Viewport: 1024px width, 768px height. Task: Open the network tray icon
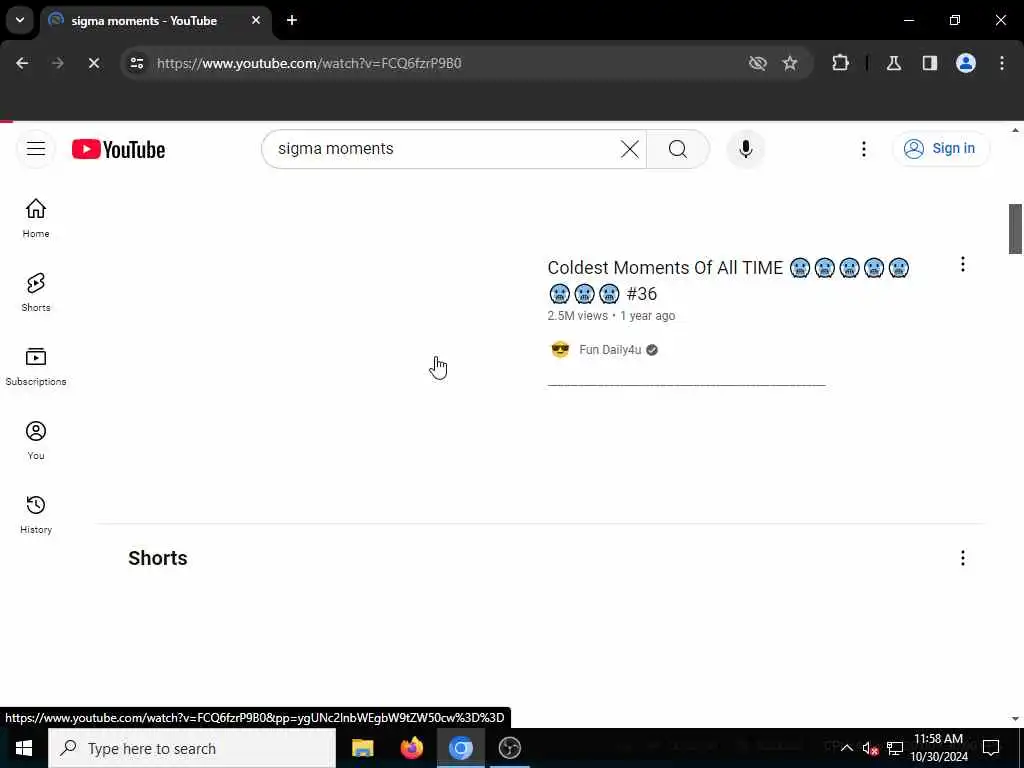(895, 748)
